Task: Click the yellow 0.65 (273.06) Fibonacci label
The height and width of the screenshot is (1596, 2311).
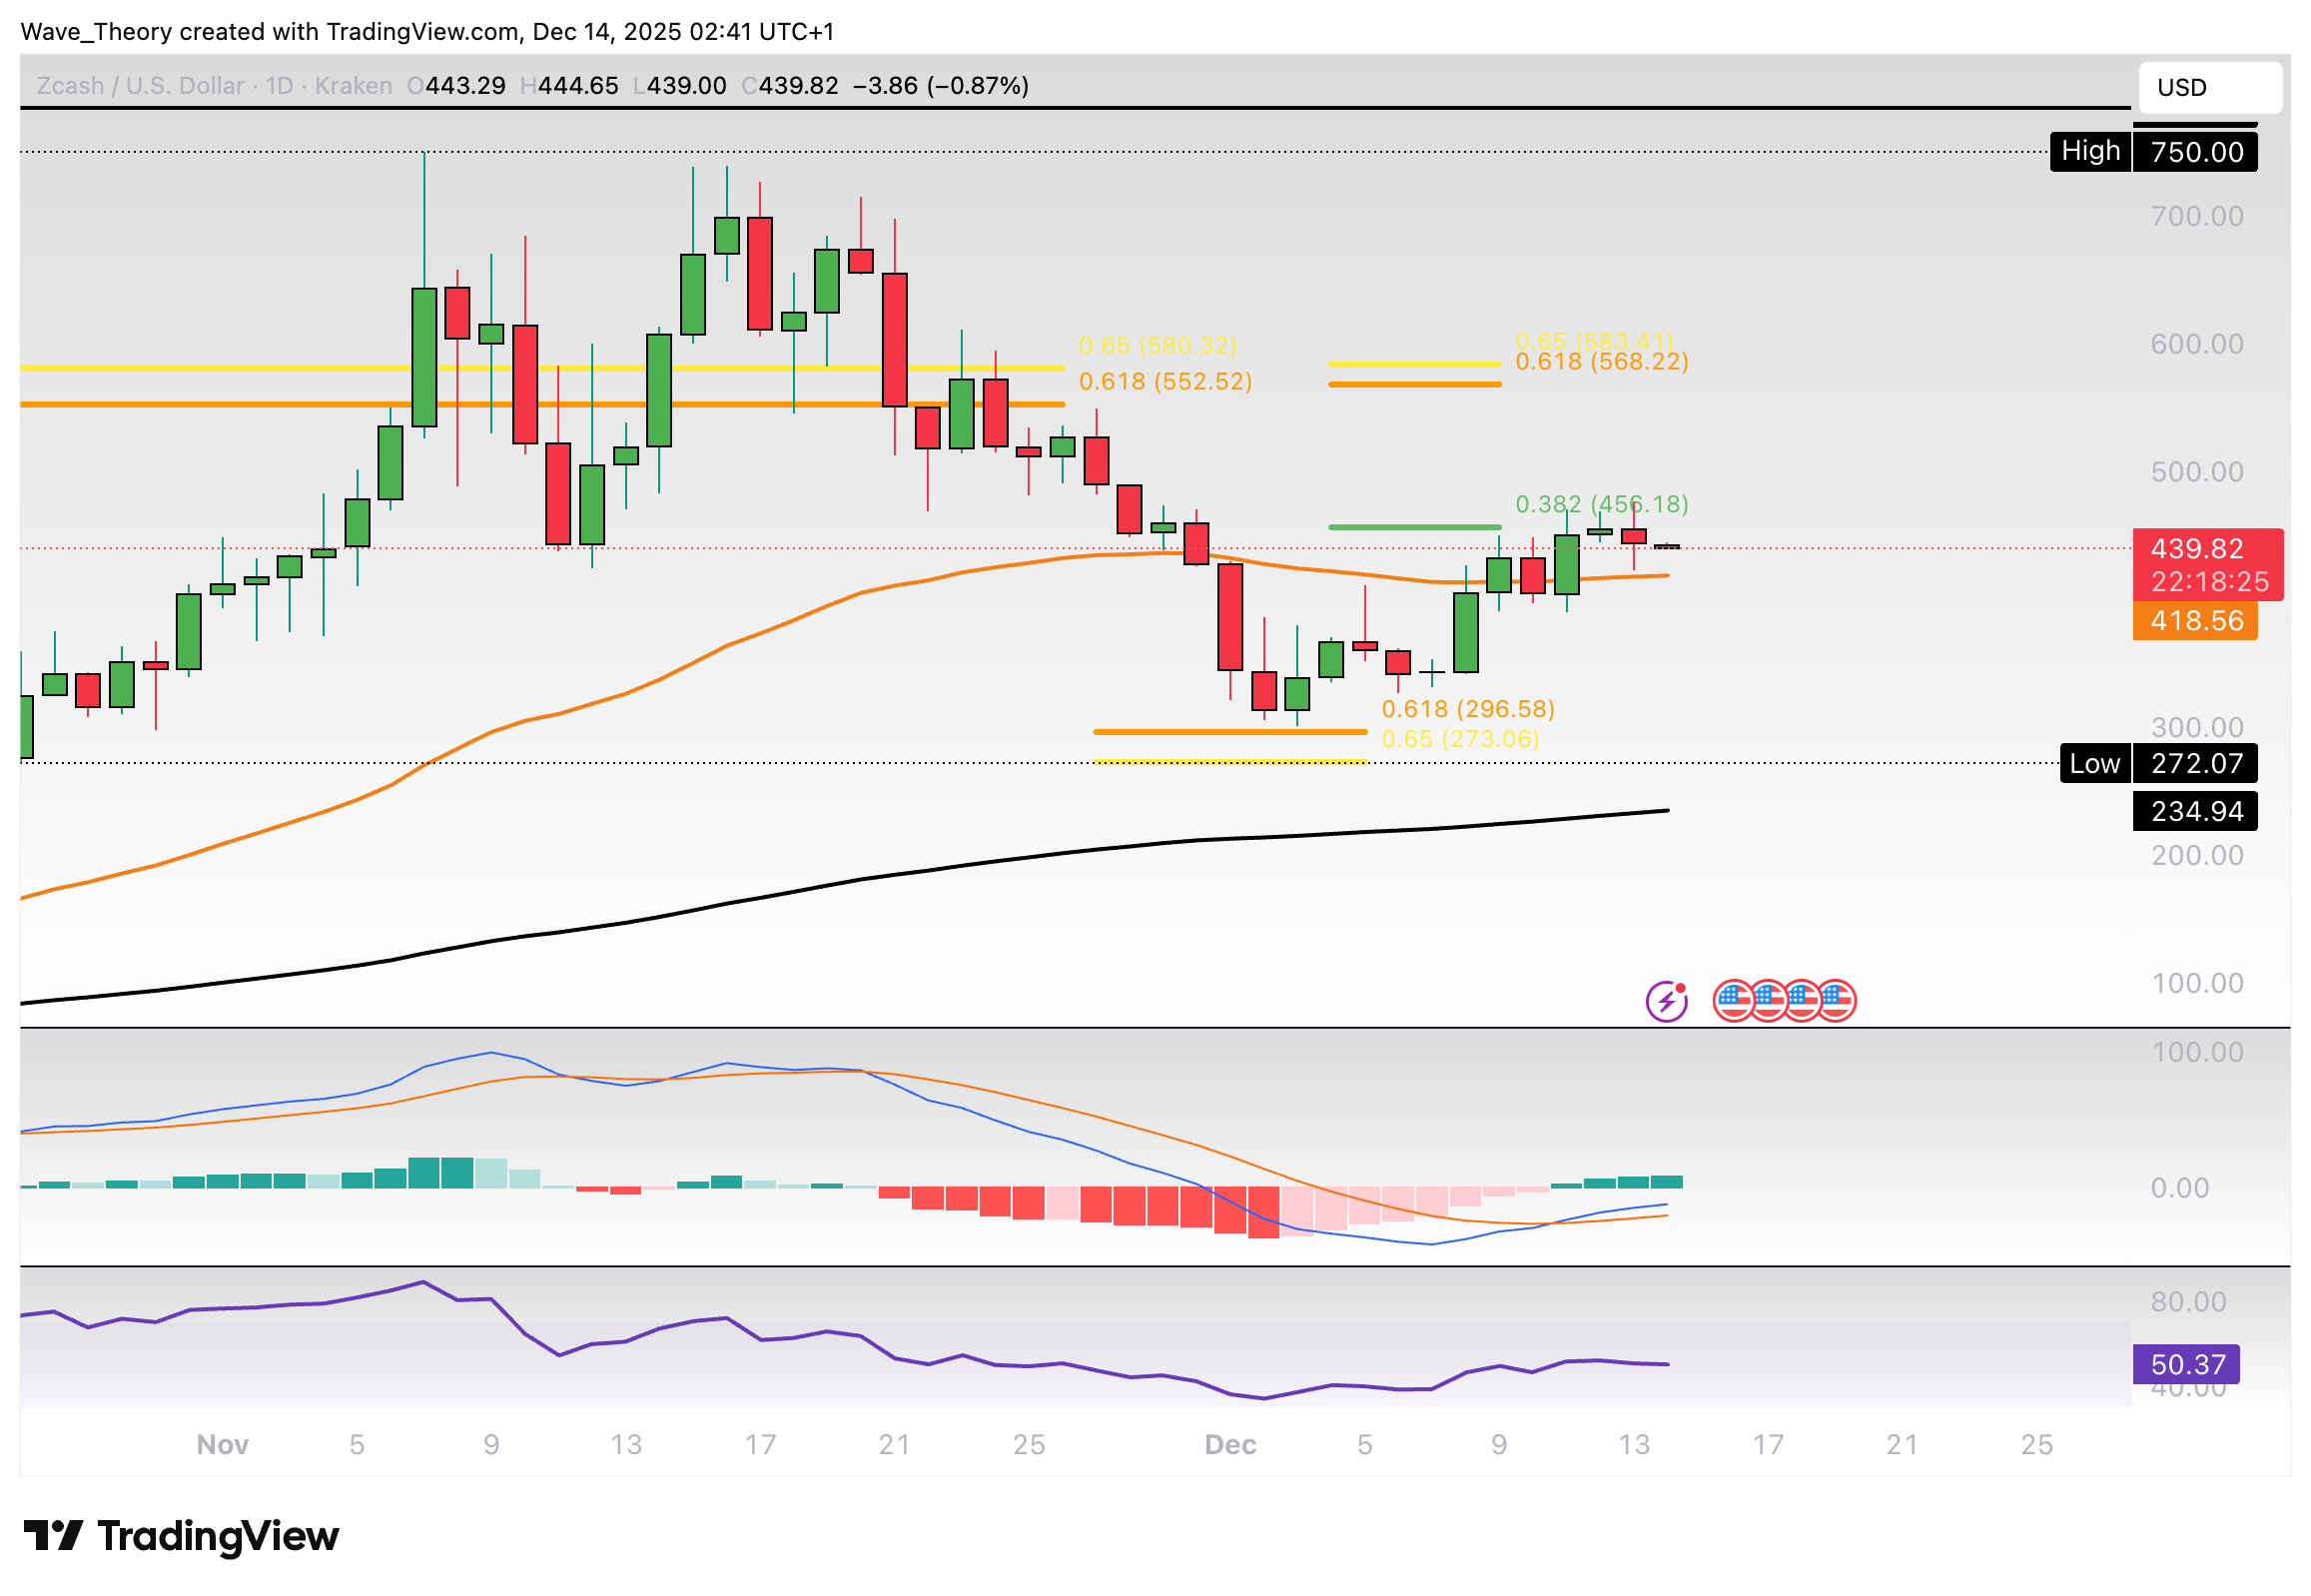Action: pyautogui.click(x=1459, y=740)
